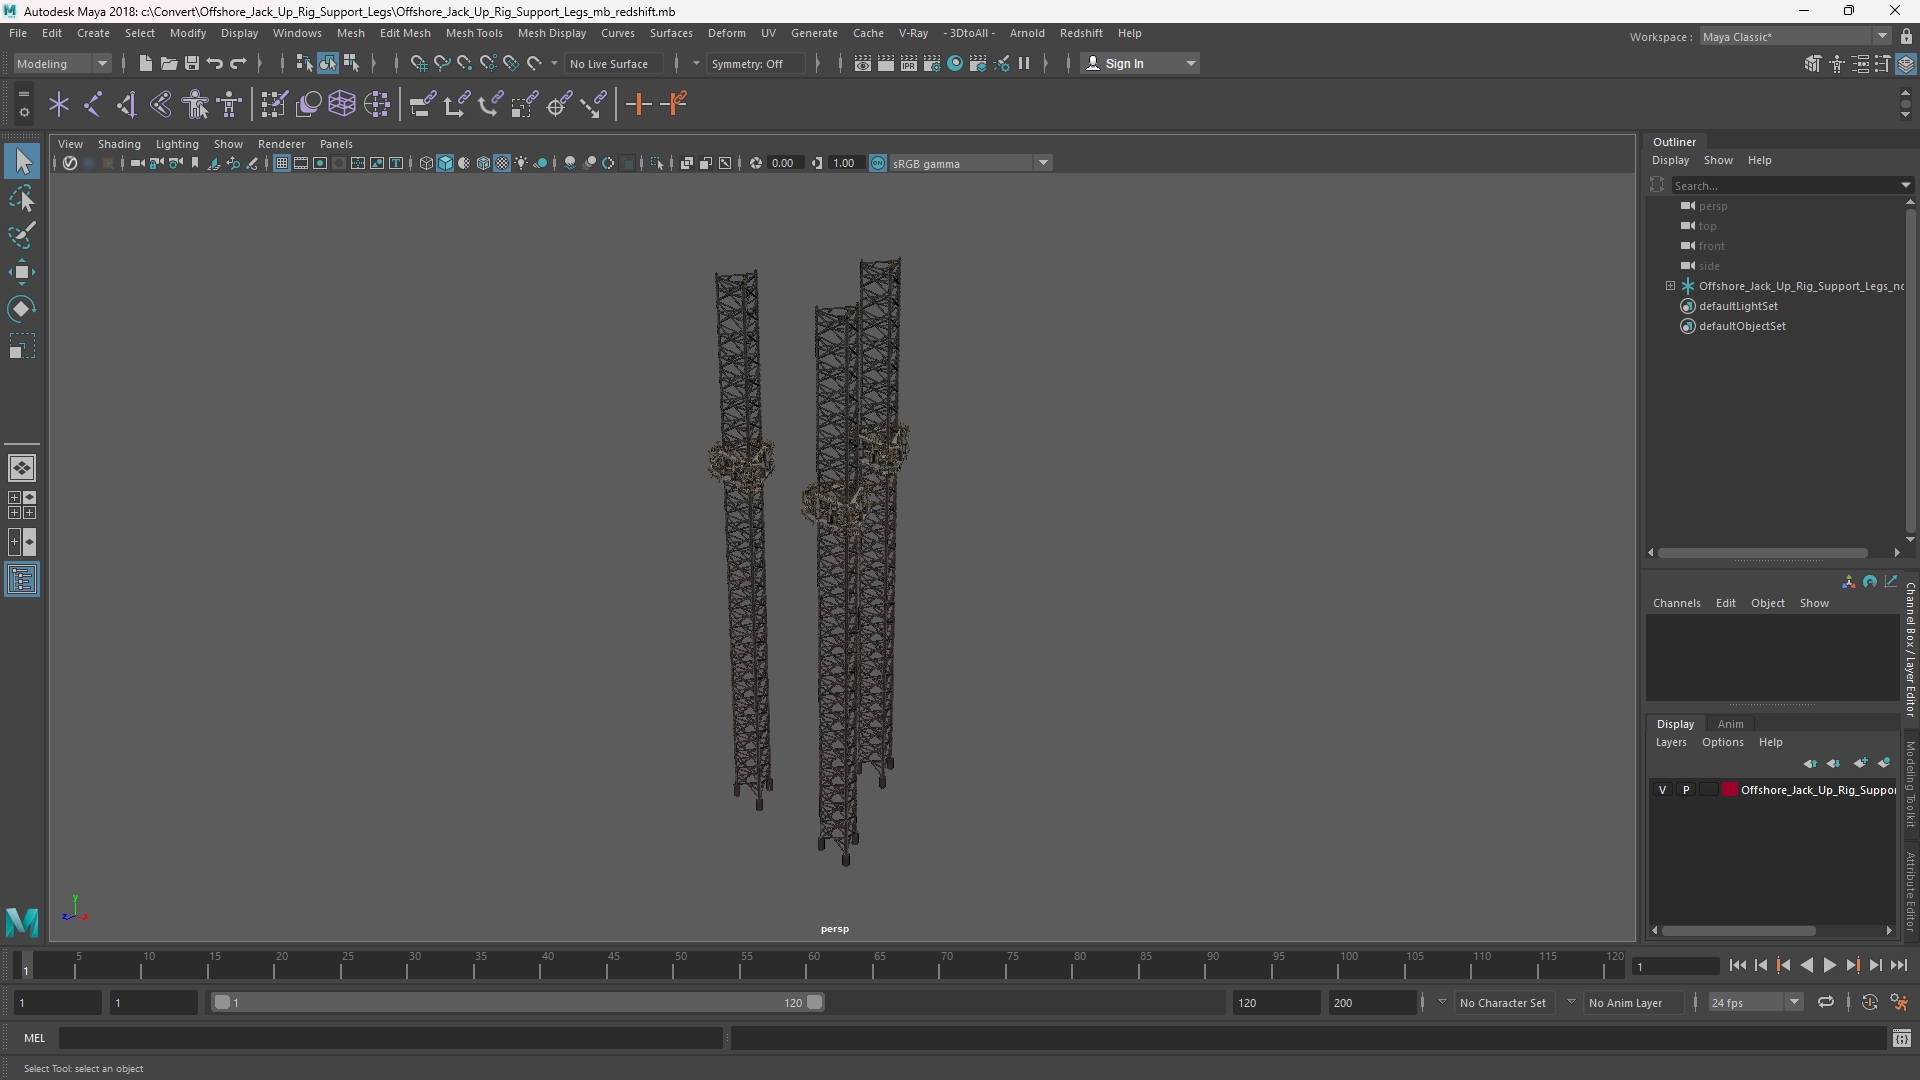Open Render Settings window
The height and width of the screenshot is (1080, 1920).
[932, 63]
